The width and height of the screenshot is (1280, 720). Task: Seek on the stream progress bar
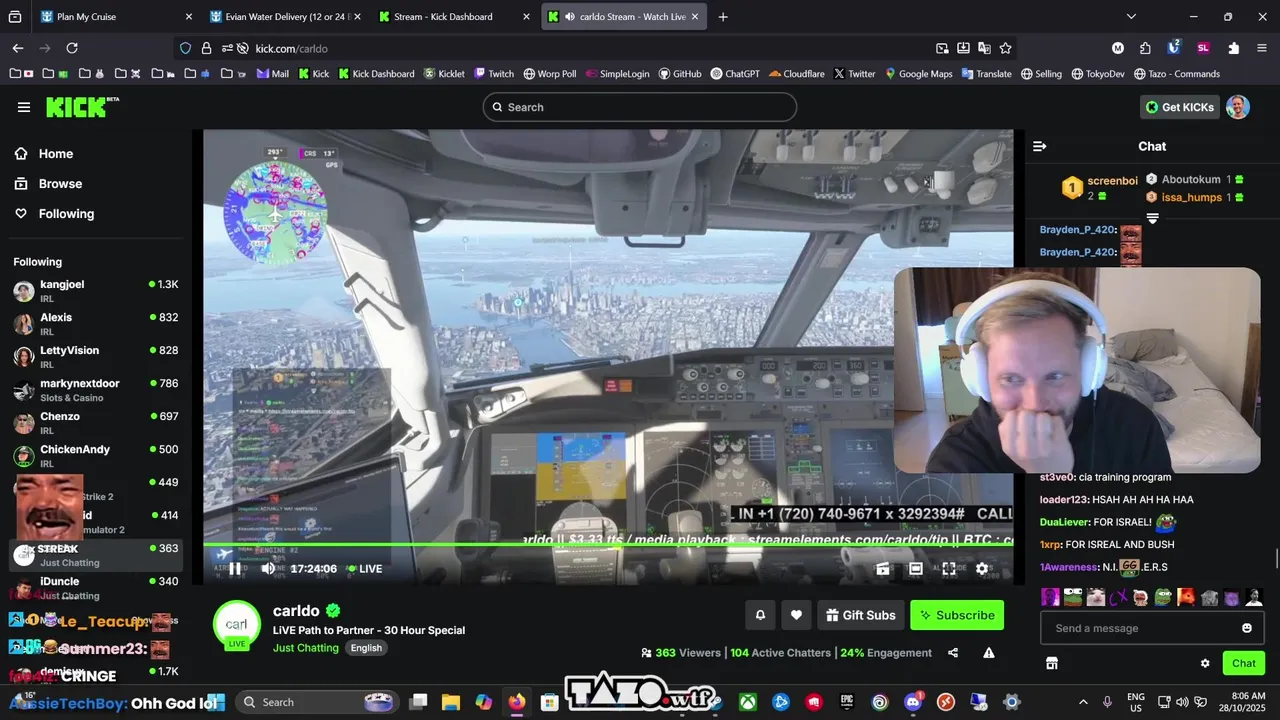608,545
